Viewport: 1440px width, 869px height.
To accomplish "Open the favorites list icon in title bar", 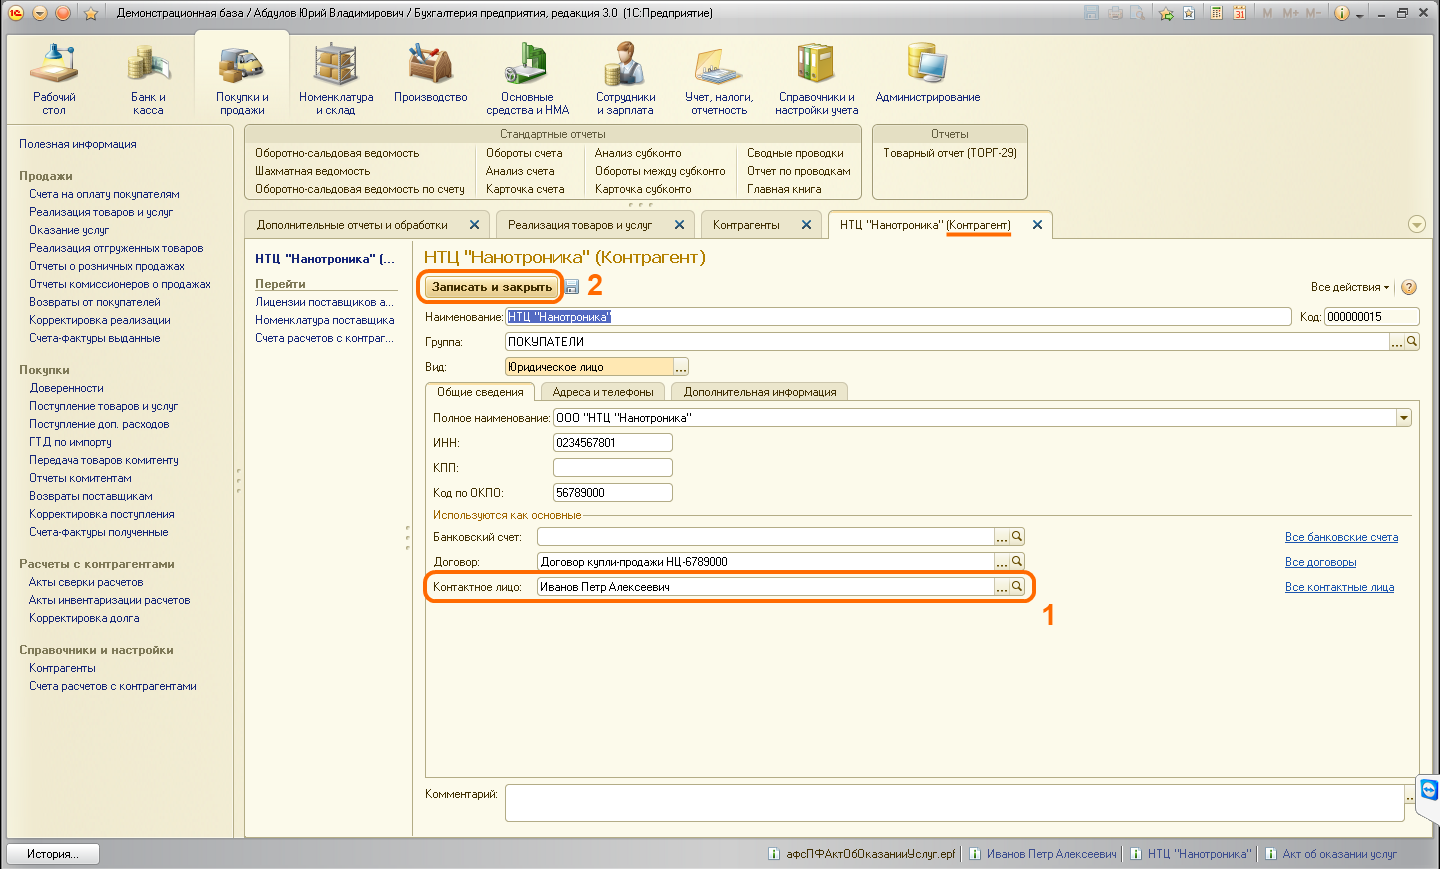I will coord(1189,13).
